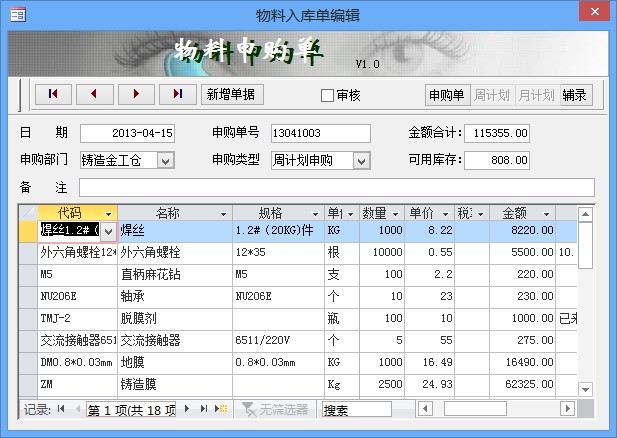Click the amount cell 62325.00

coord(522,385)
